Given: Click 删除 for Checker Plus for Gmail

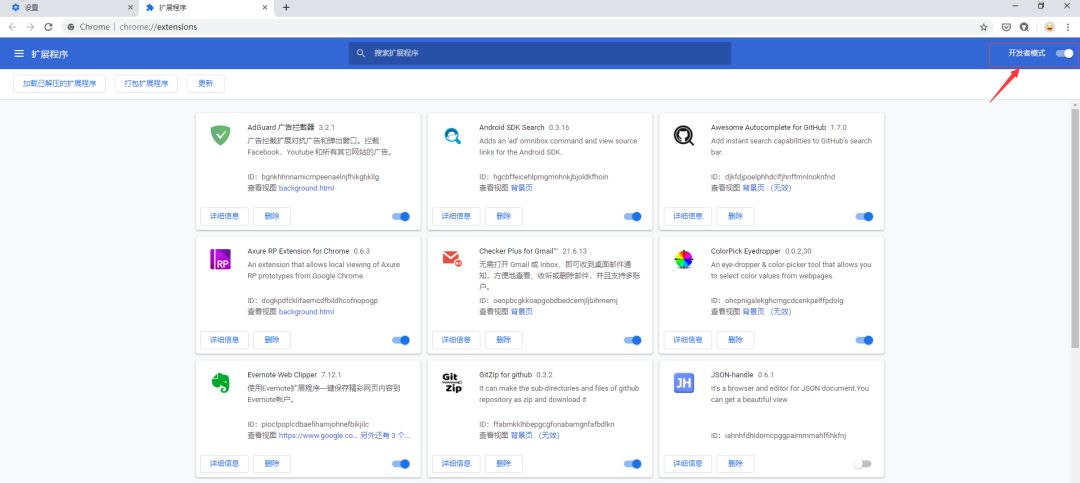Looking at the screenshot, I should [x=503, y=340].
